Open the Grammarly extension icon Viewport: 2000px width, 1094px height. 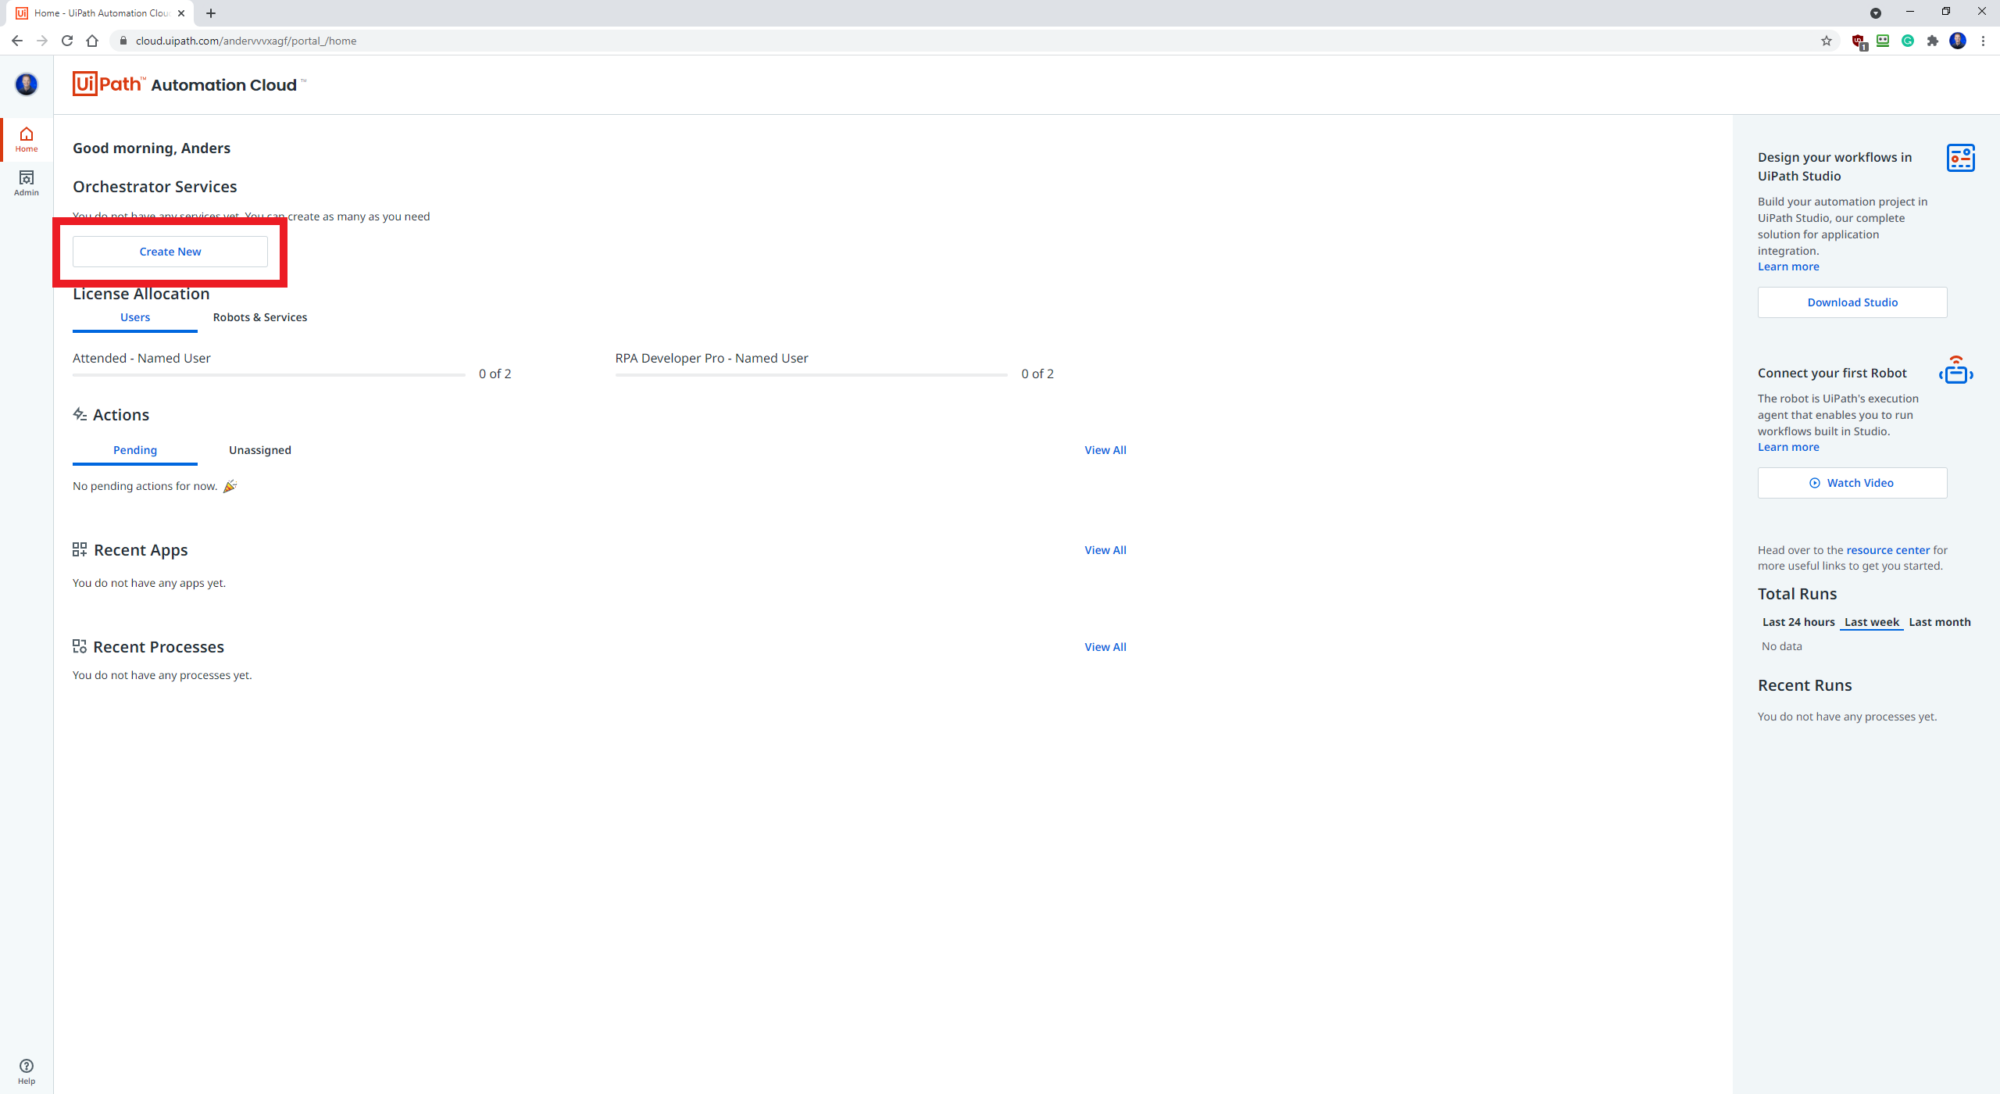(x=1908, y=41)
